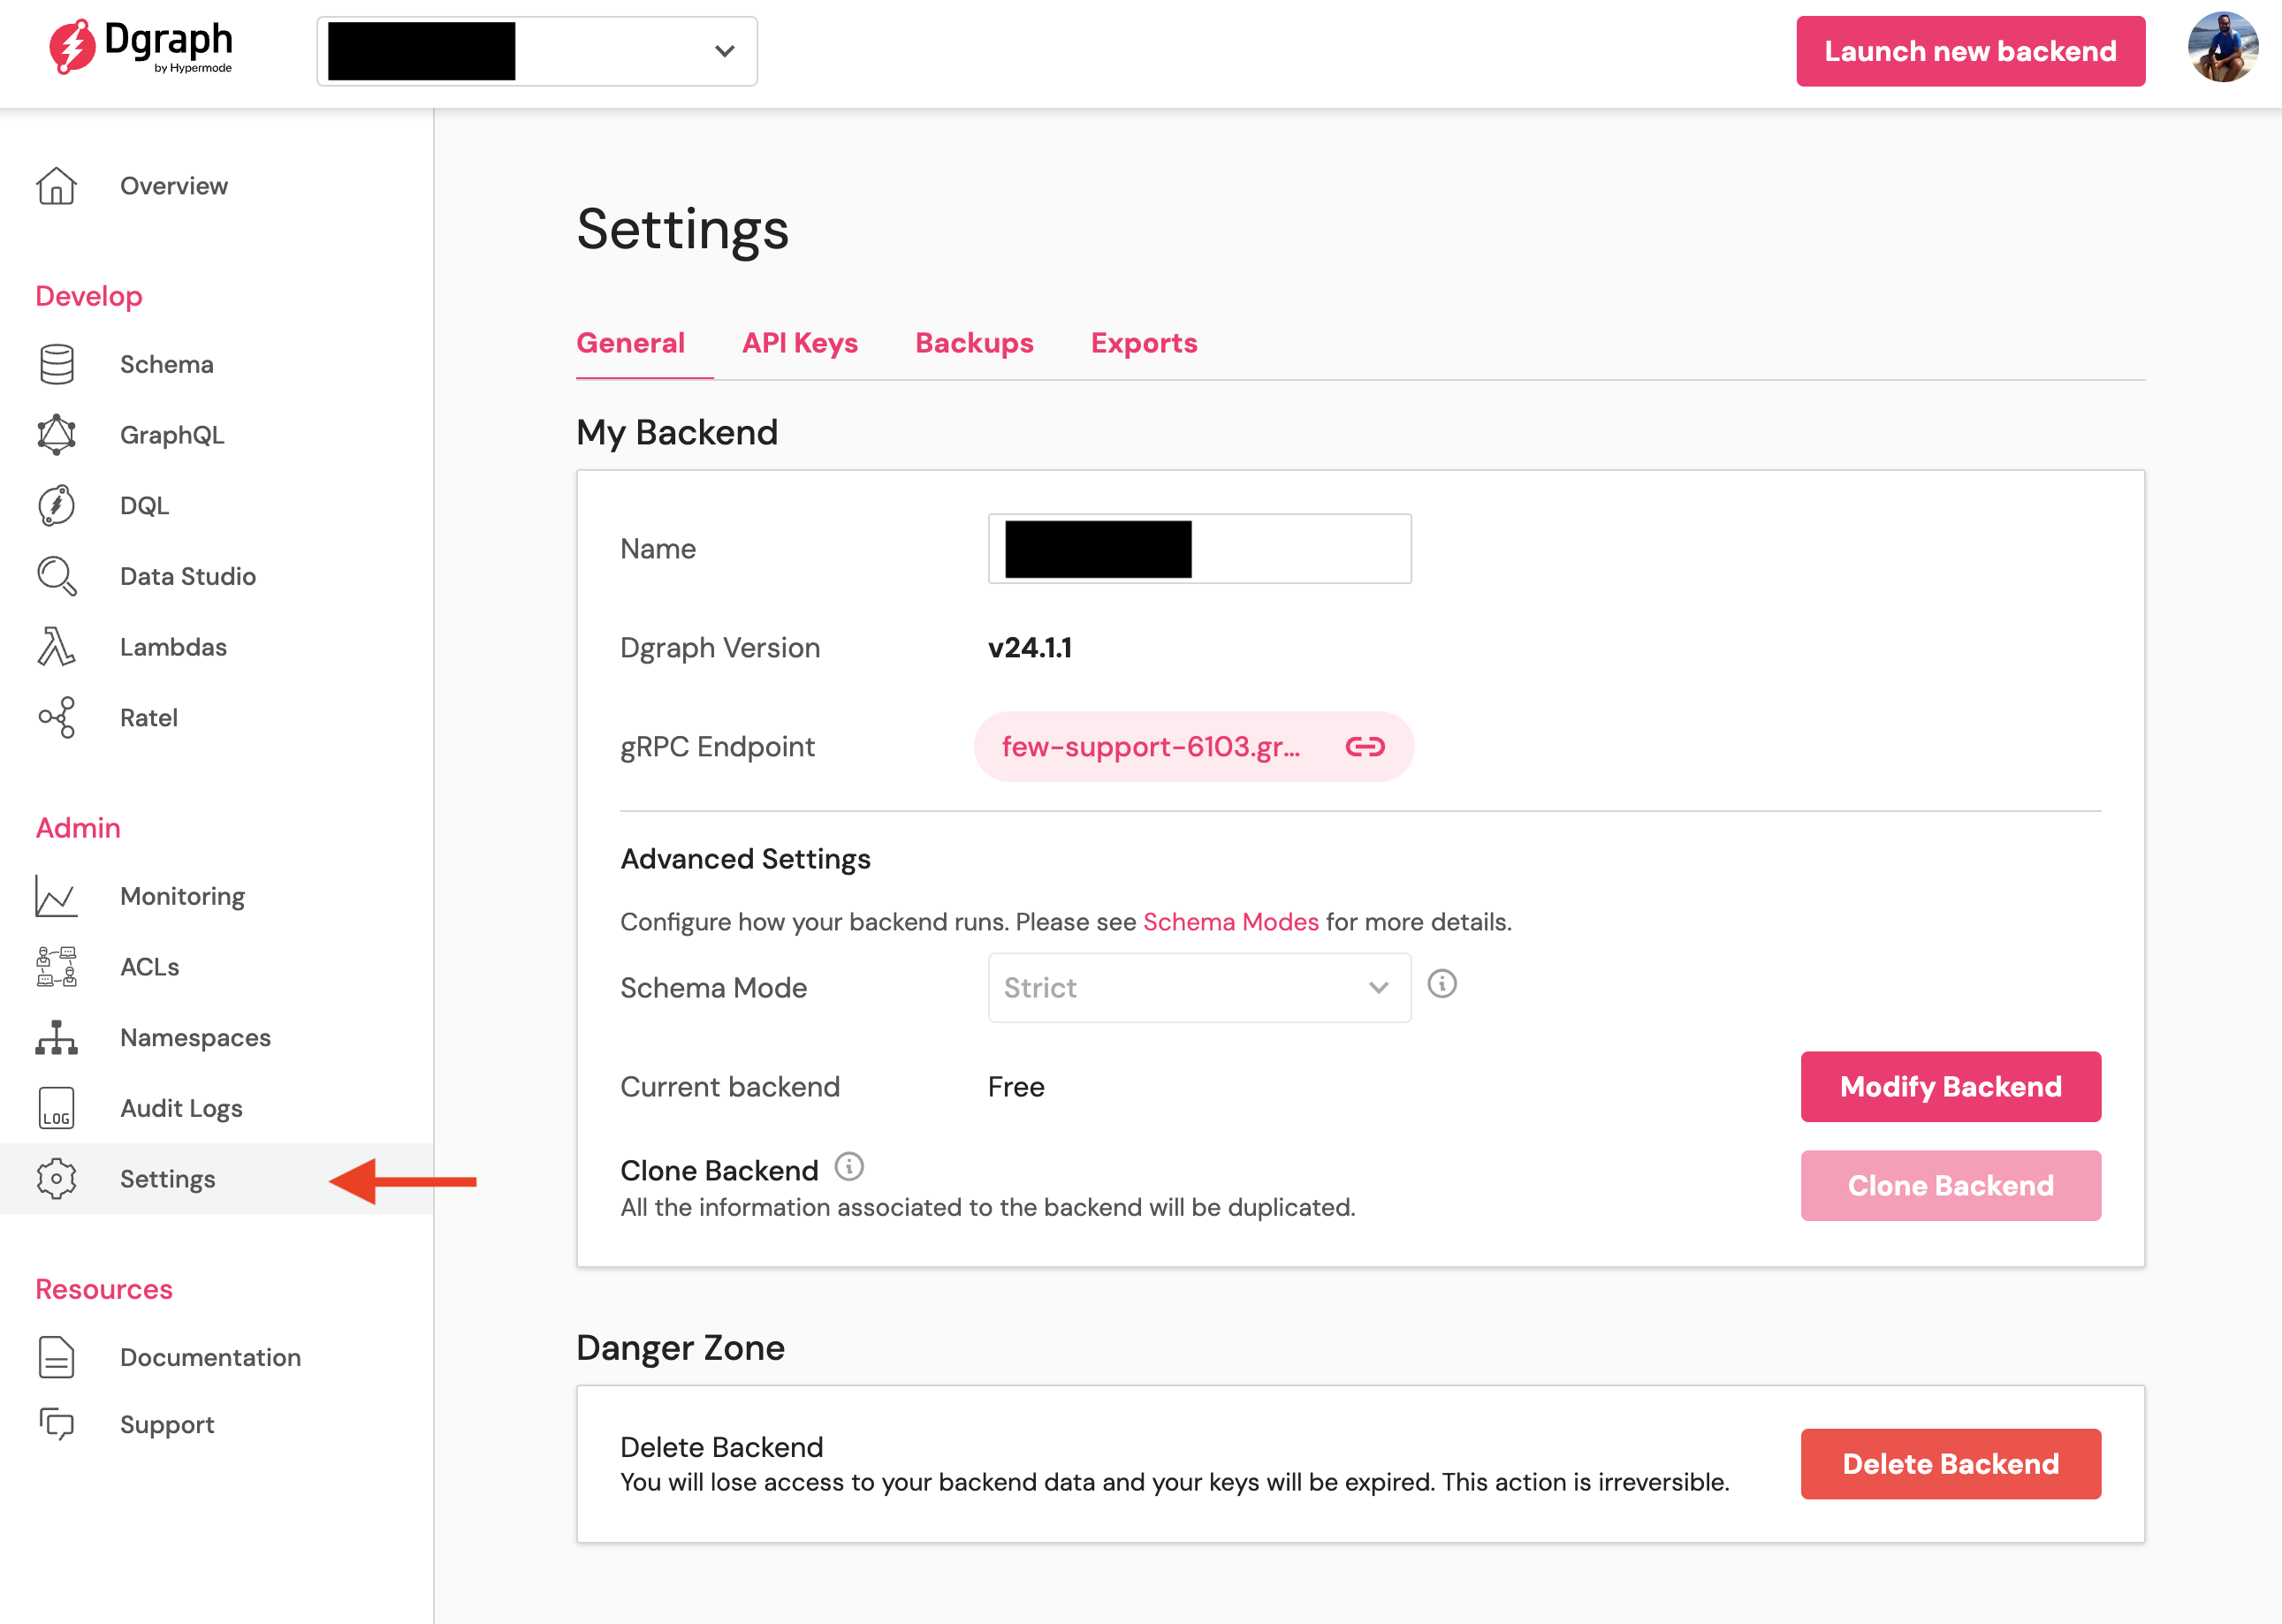
Task: Select Settings in the sidebar
Action: (216, 1179)
